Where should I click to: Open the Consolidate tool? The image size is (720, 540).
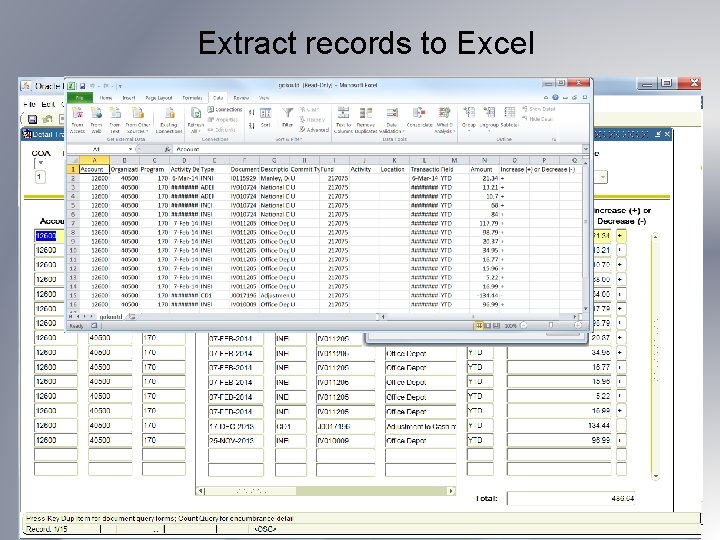point(419,118)
